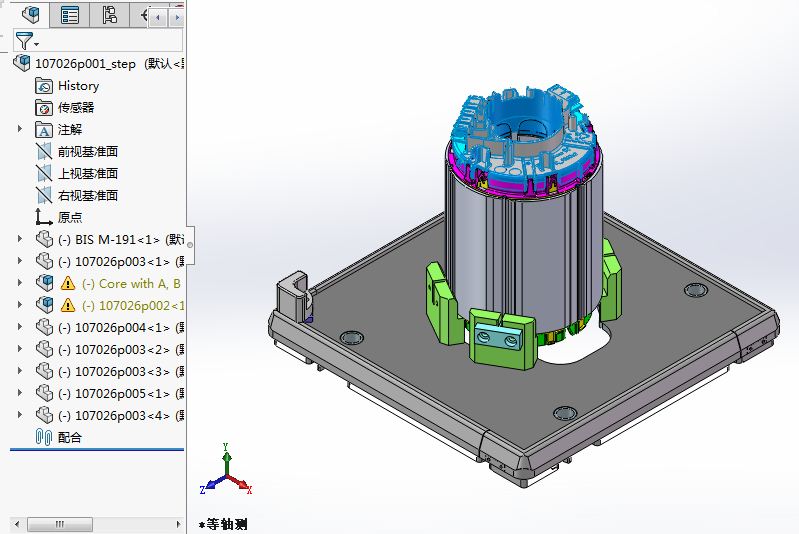Select the (-) BIS M-191<1> label
This screenshot has height=534, width=799.
click(x=109, y=239)
